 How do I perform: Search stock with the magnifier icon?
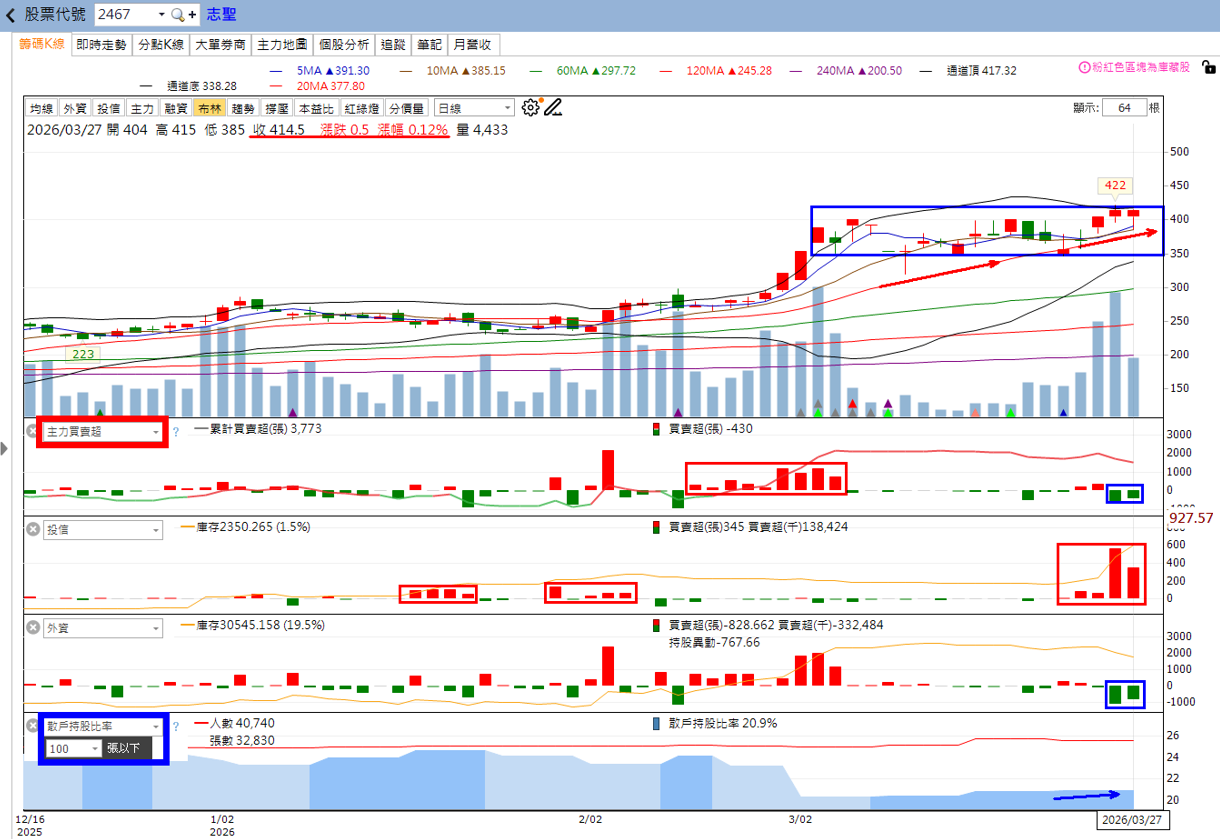point(178,15)
